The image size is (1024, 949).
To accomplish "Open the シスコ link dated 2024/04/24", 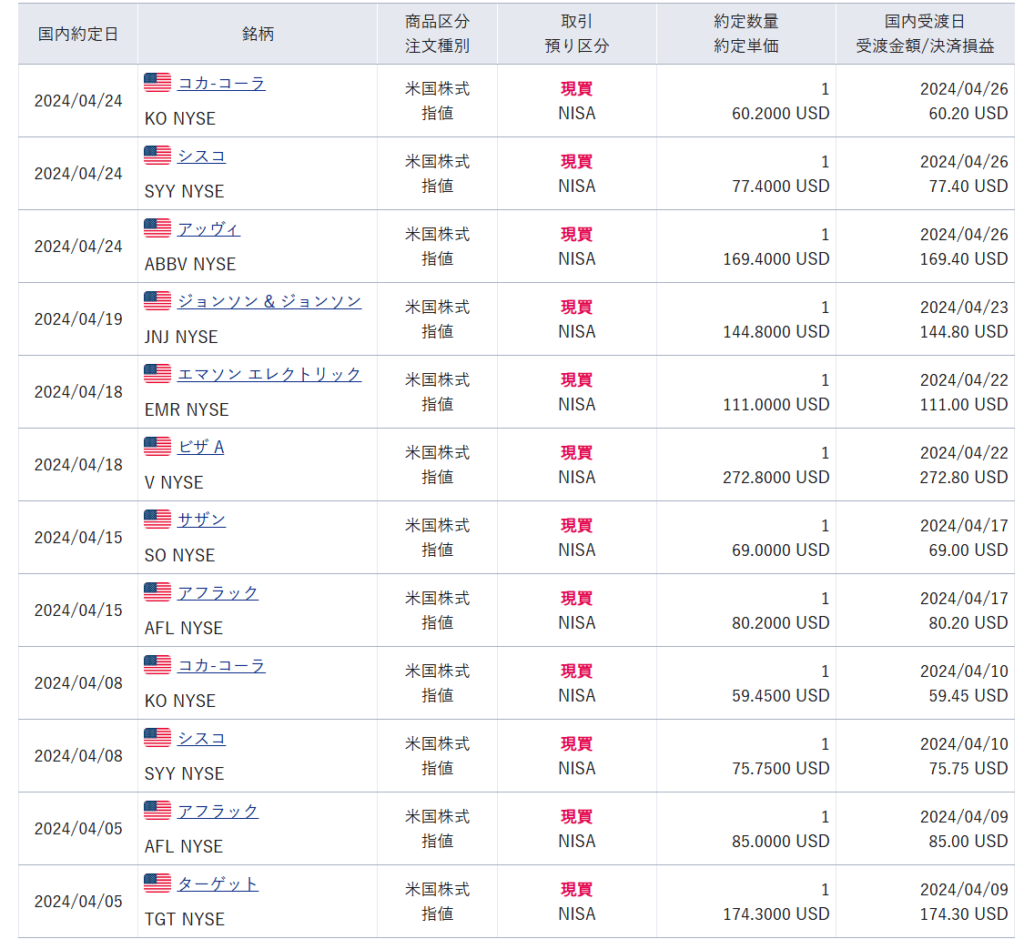I will point(202,156).
